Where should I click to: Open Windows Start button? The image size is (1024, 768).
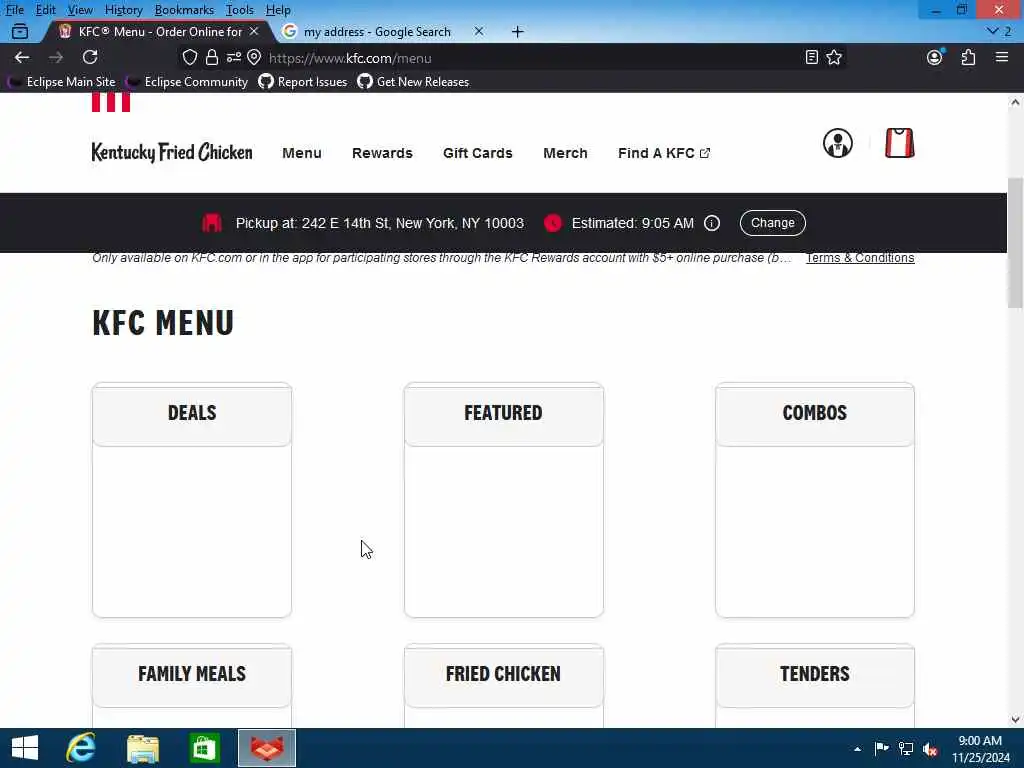click(25, 748)
